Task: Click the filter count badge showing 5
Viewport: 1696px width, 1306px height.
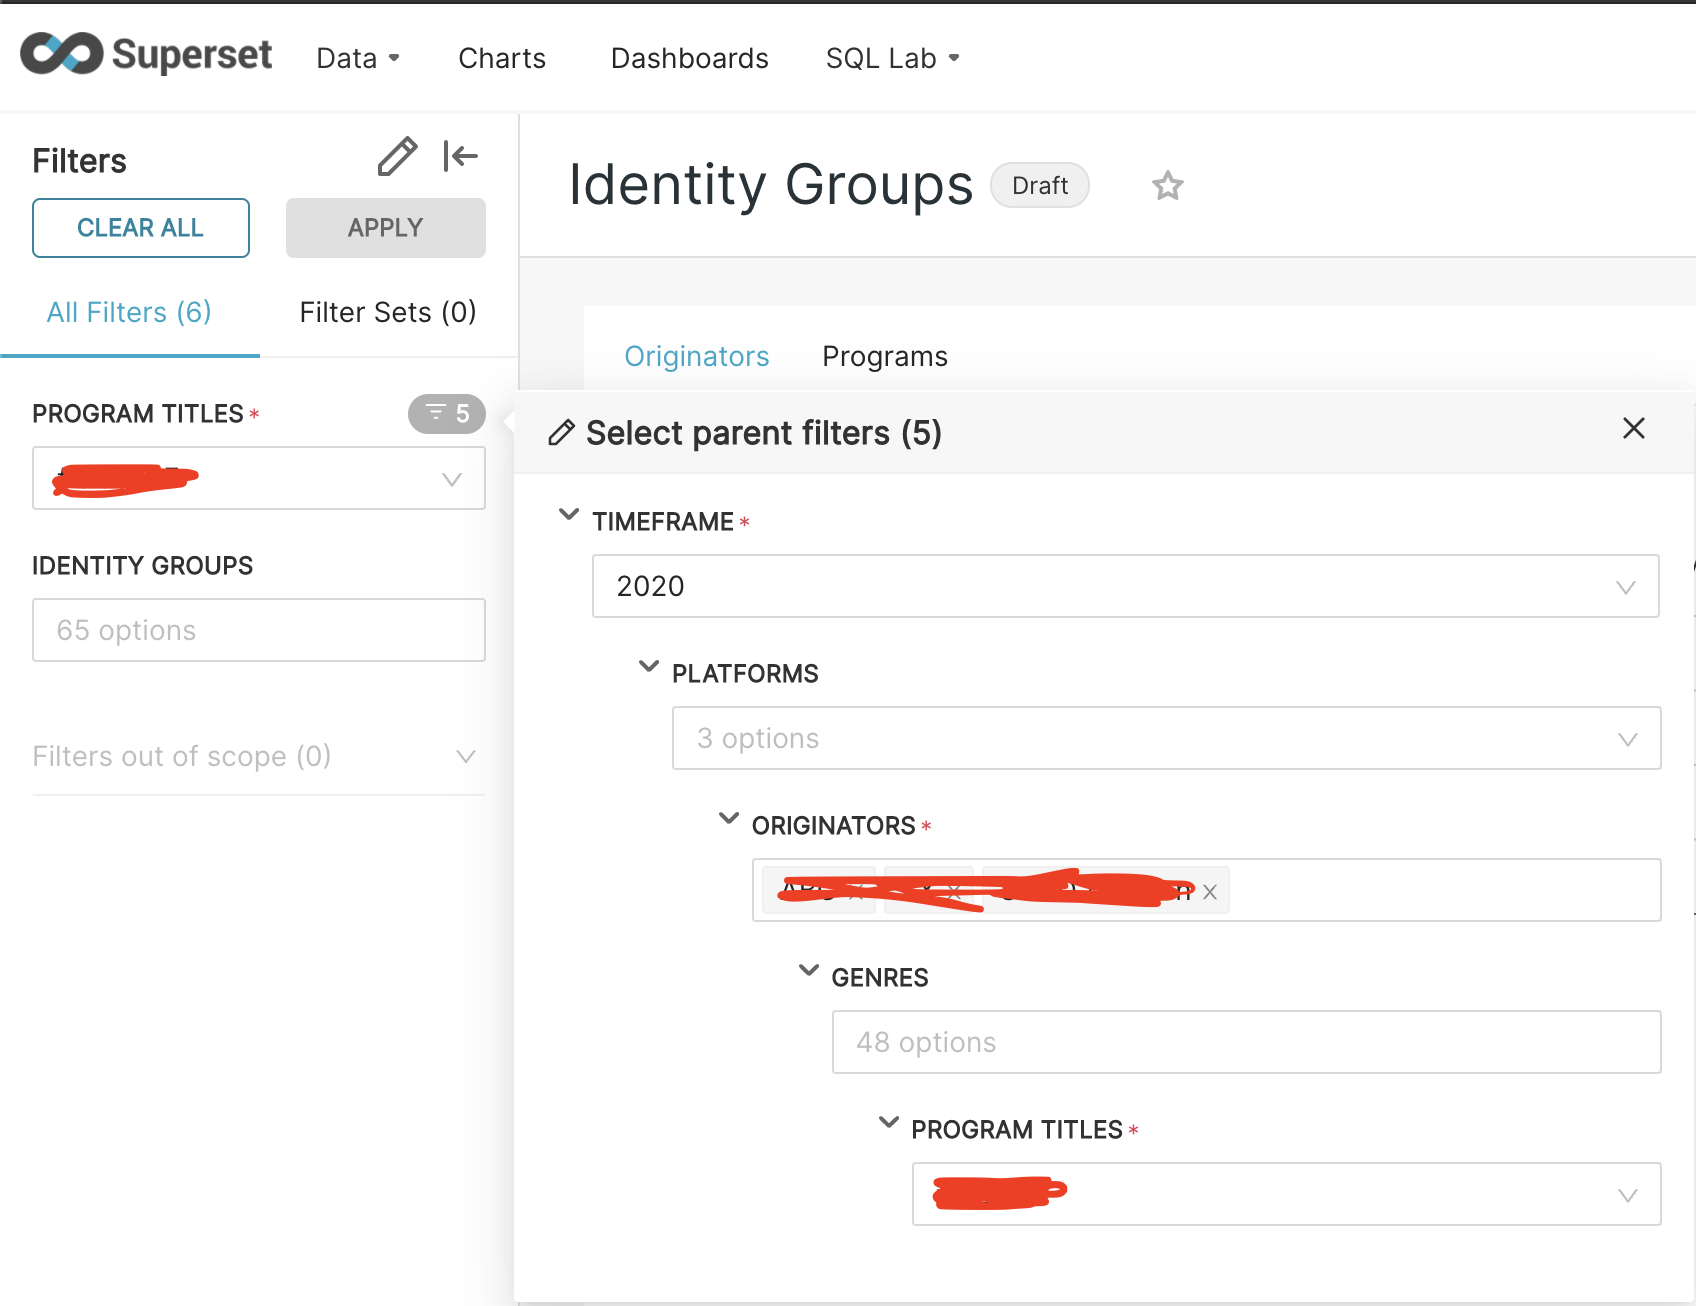Action: click(446, 413)
